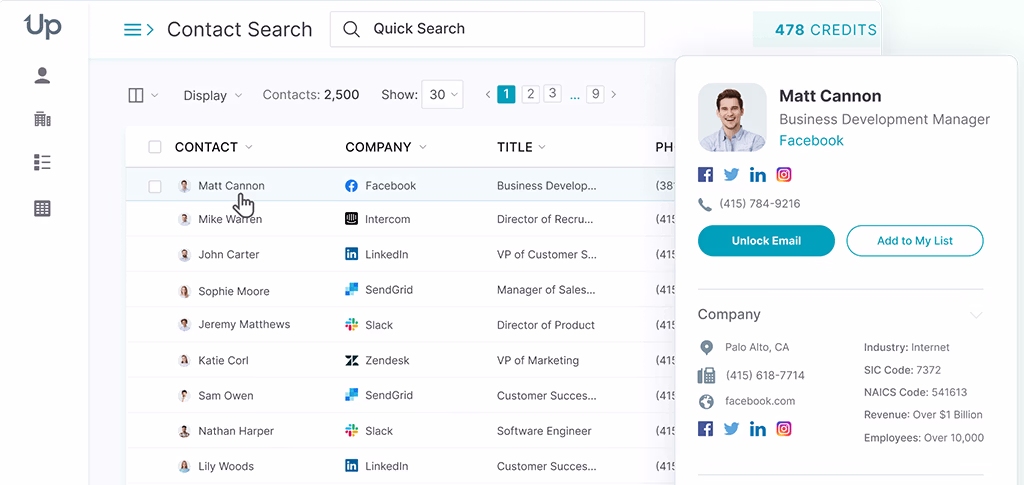The height and width of the screenshot is (485, 1024).
Task: Select the Nathan Harper contact name
Action: point(236,431)
